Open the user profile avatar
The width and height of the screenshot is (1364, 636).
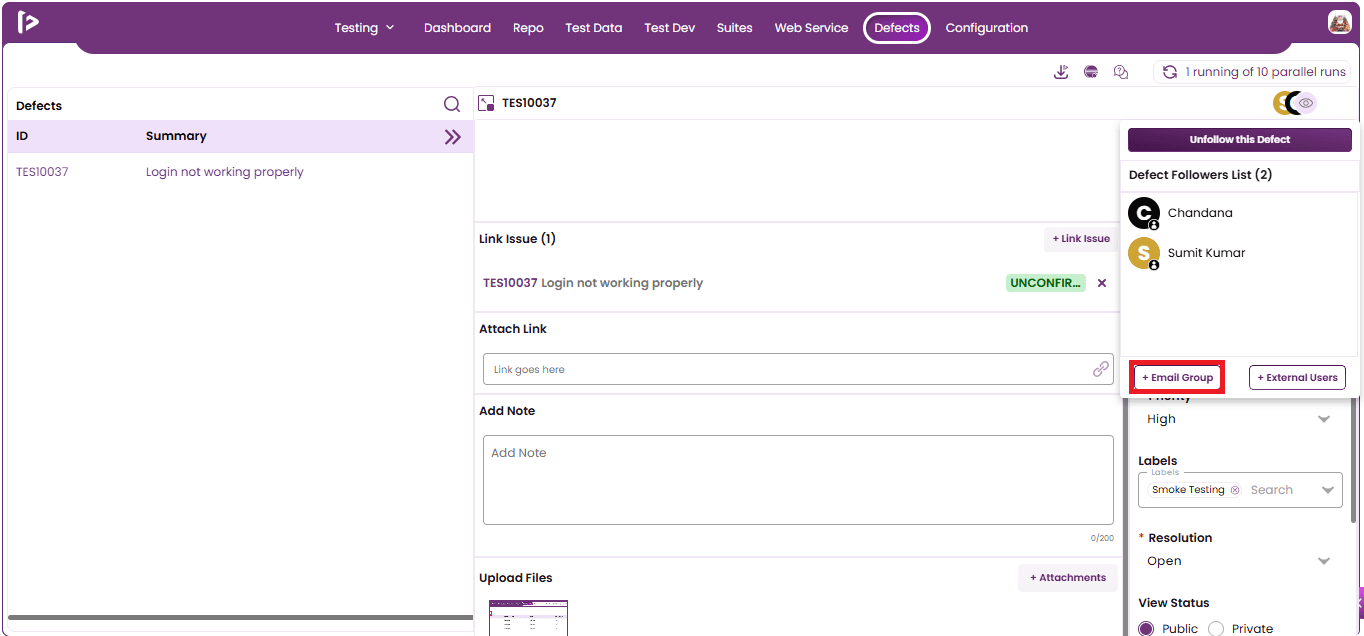click(1340, 22)
